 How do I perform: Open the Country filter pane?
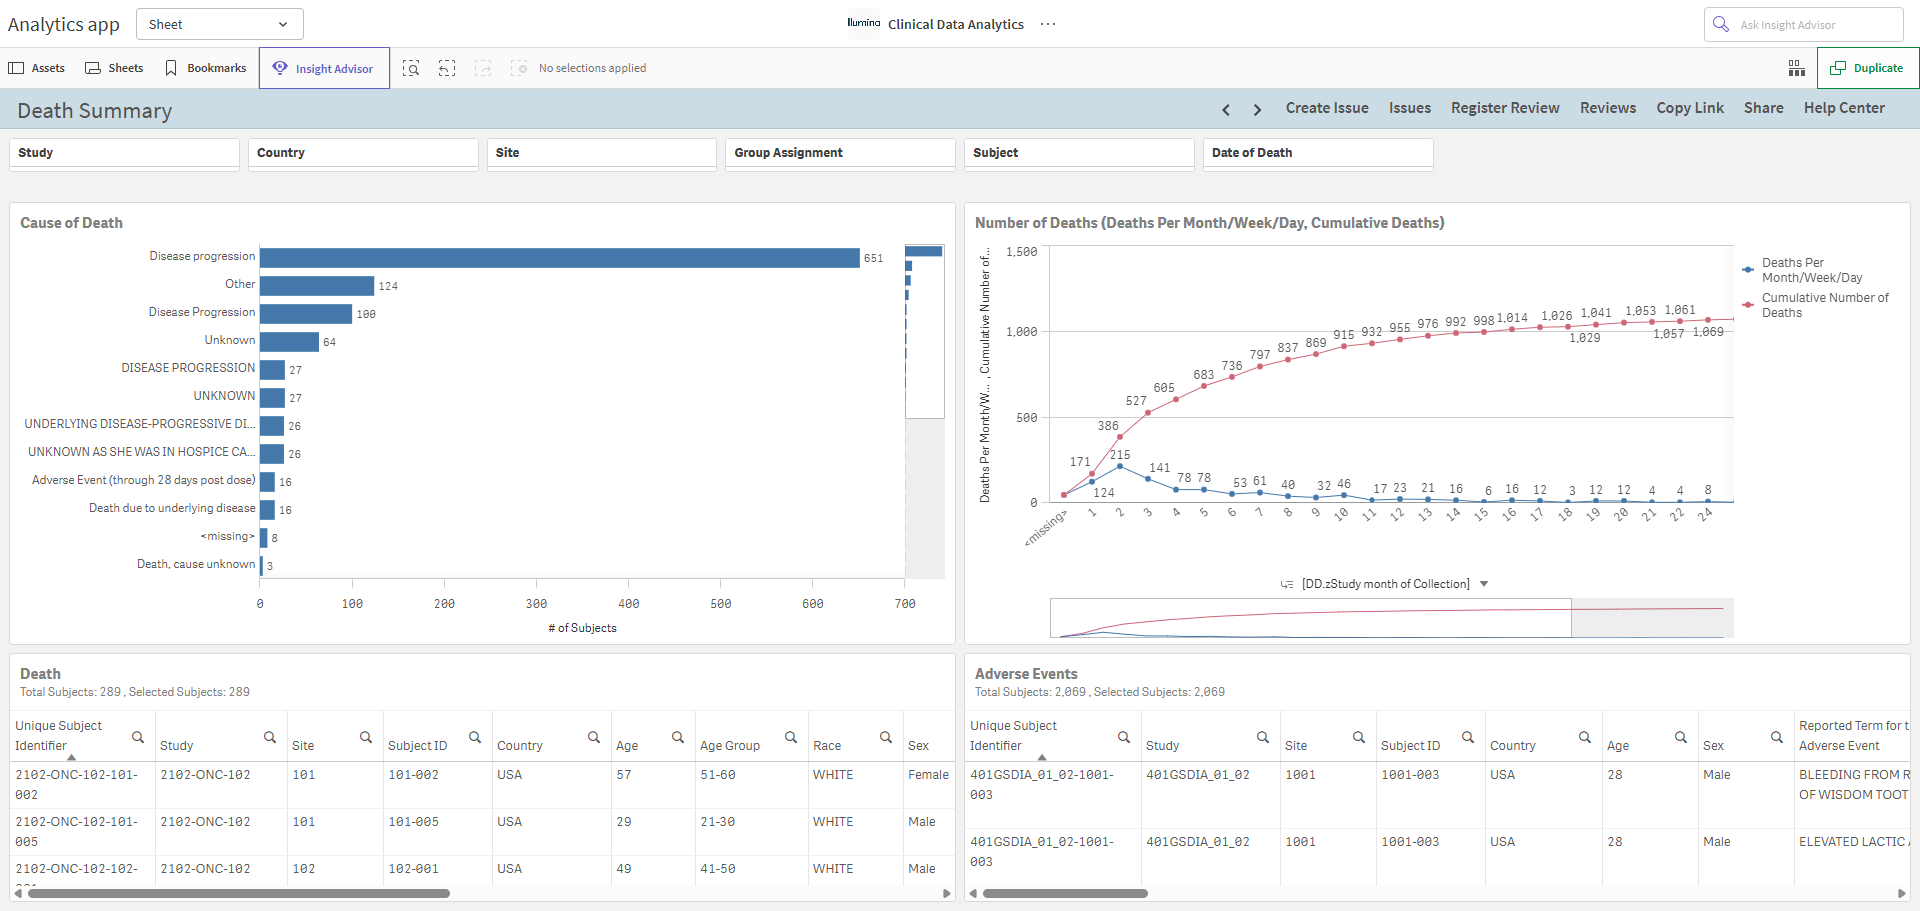pos(363,153)
